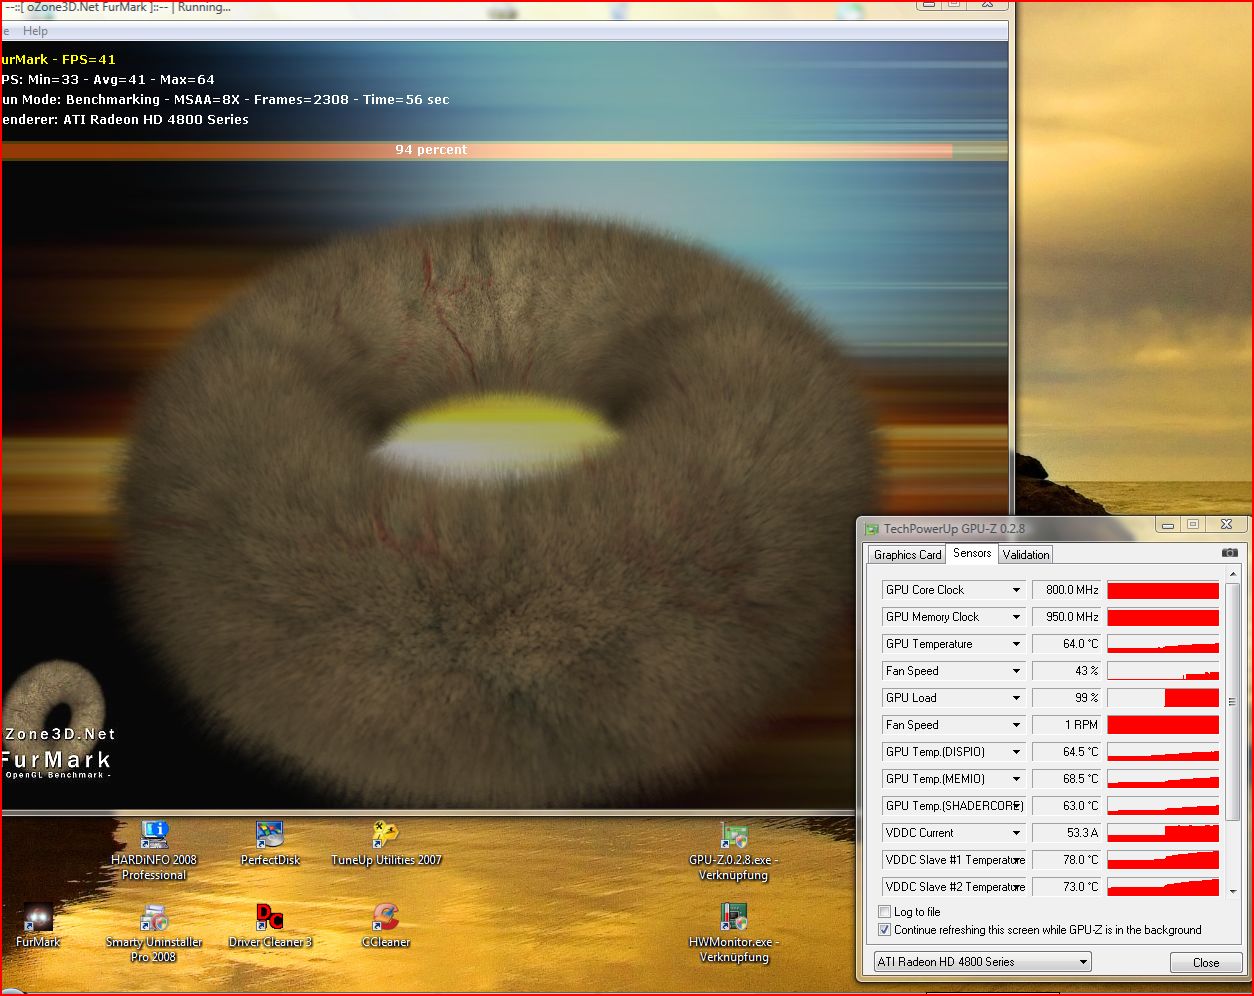
Task: Click the GPU Temperature history graph
Action: tap(1163, 644)
